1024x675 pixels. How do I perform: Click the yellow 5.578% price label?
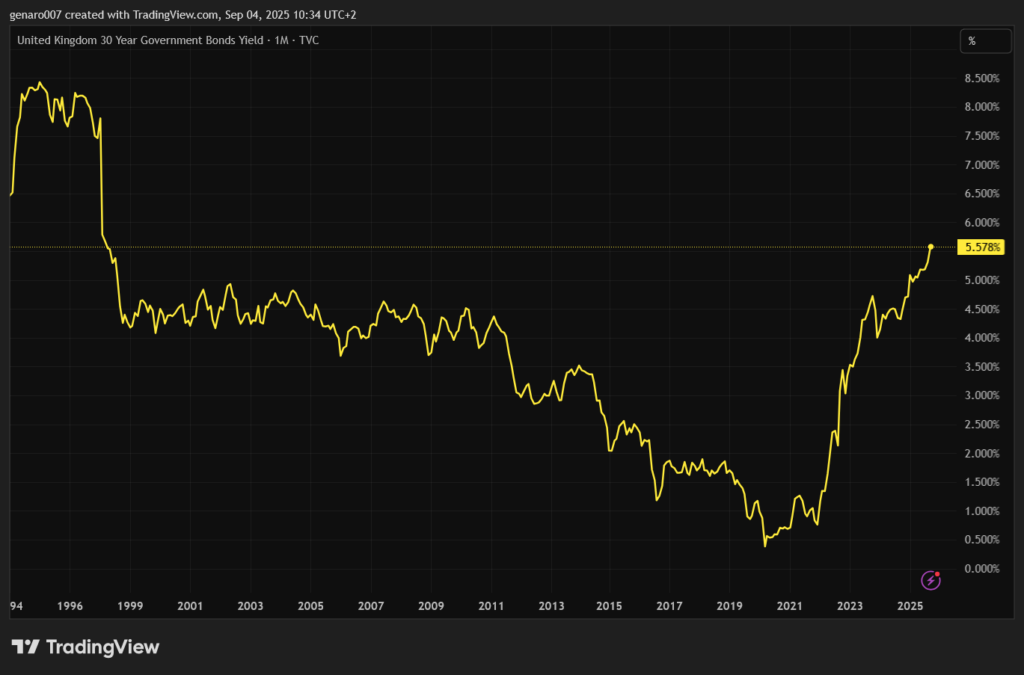(981, 247)
